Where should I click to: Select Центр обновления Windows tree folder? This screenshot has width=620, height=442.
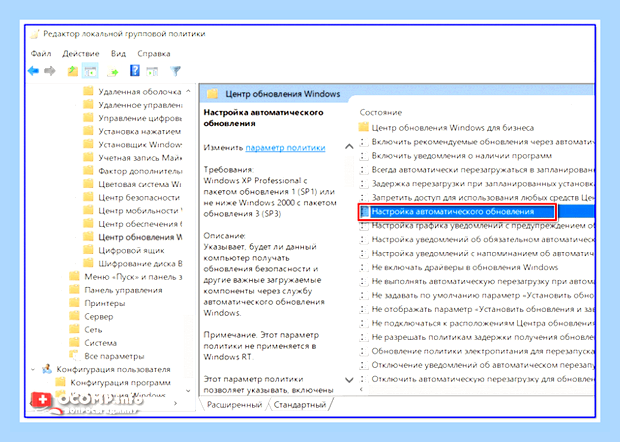tap(132, 237)
